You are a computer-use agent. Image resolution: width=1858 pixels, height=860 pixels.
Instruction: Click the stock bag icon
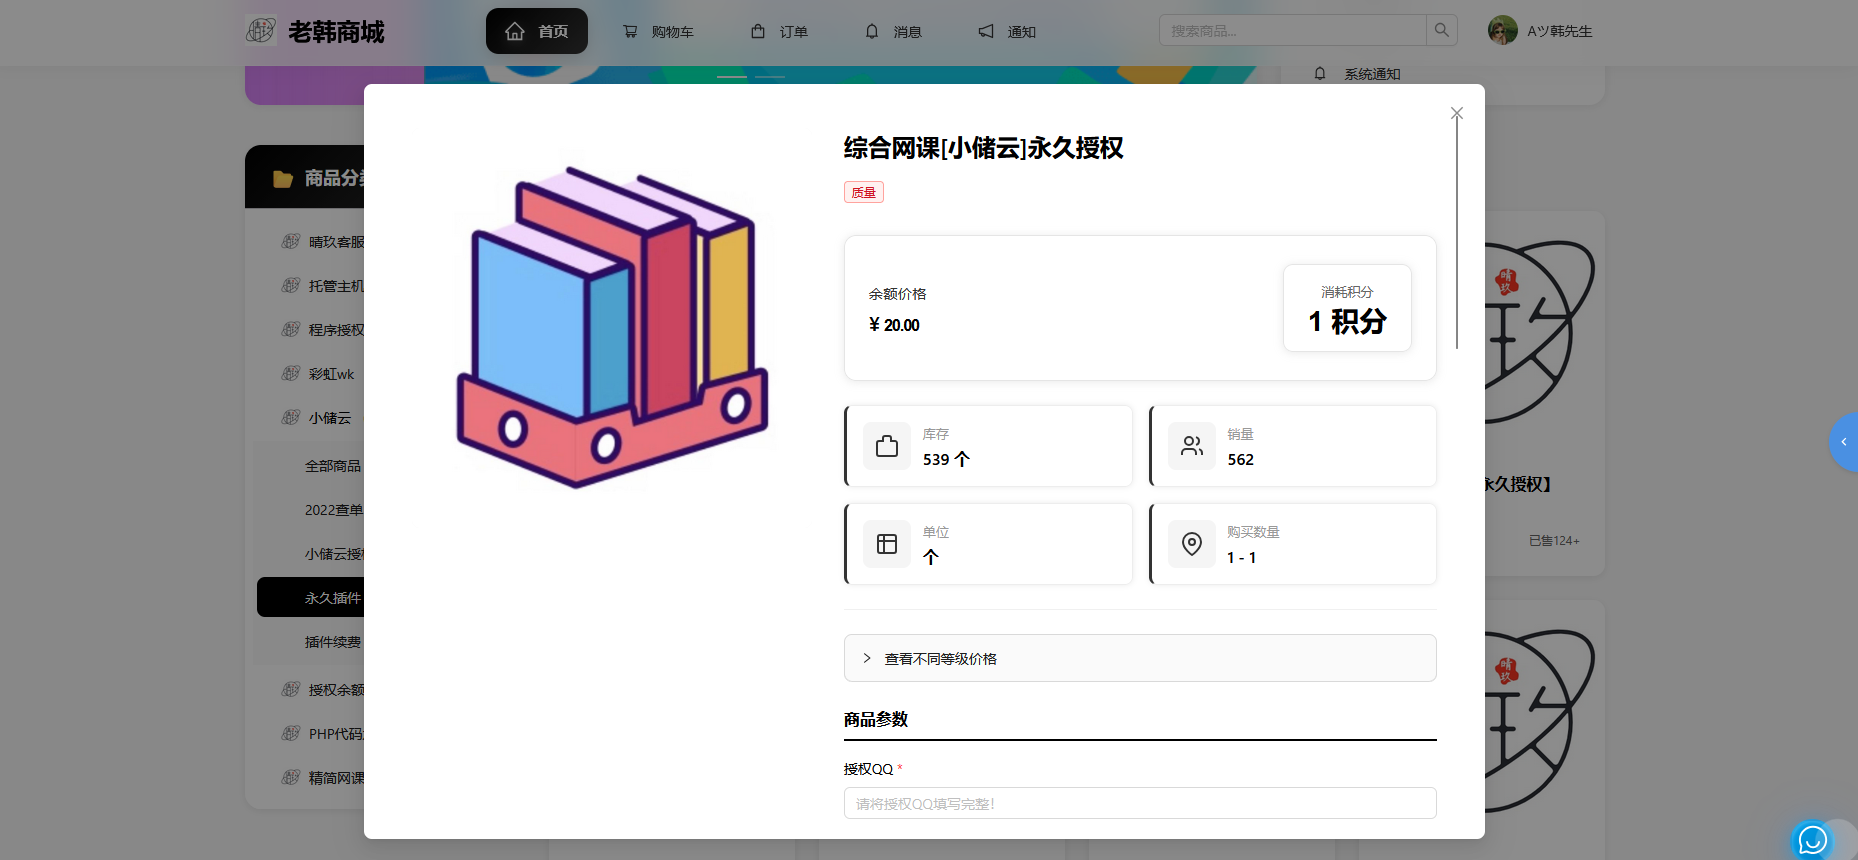pyautogui.click(x=886, y=446)
